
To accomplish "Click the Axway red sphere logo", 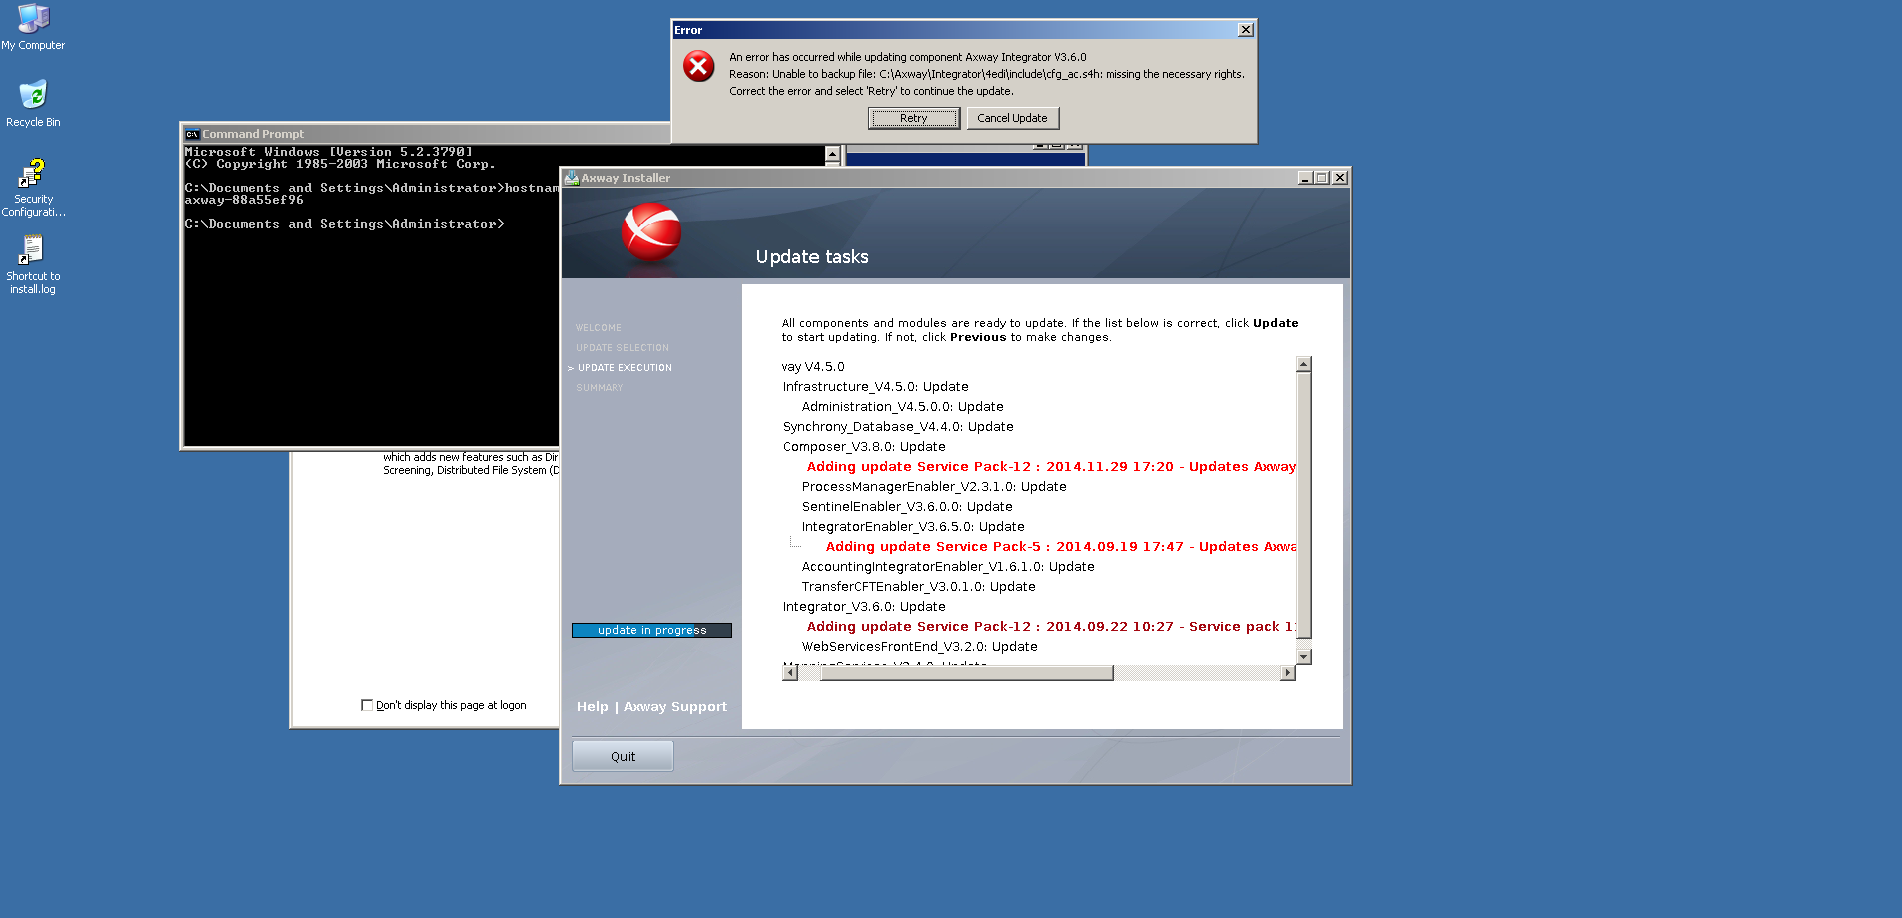I will [651, 232].
